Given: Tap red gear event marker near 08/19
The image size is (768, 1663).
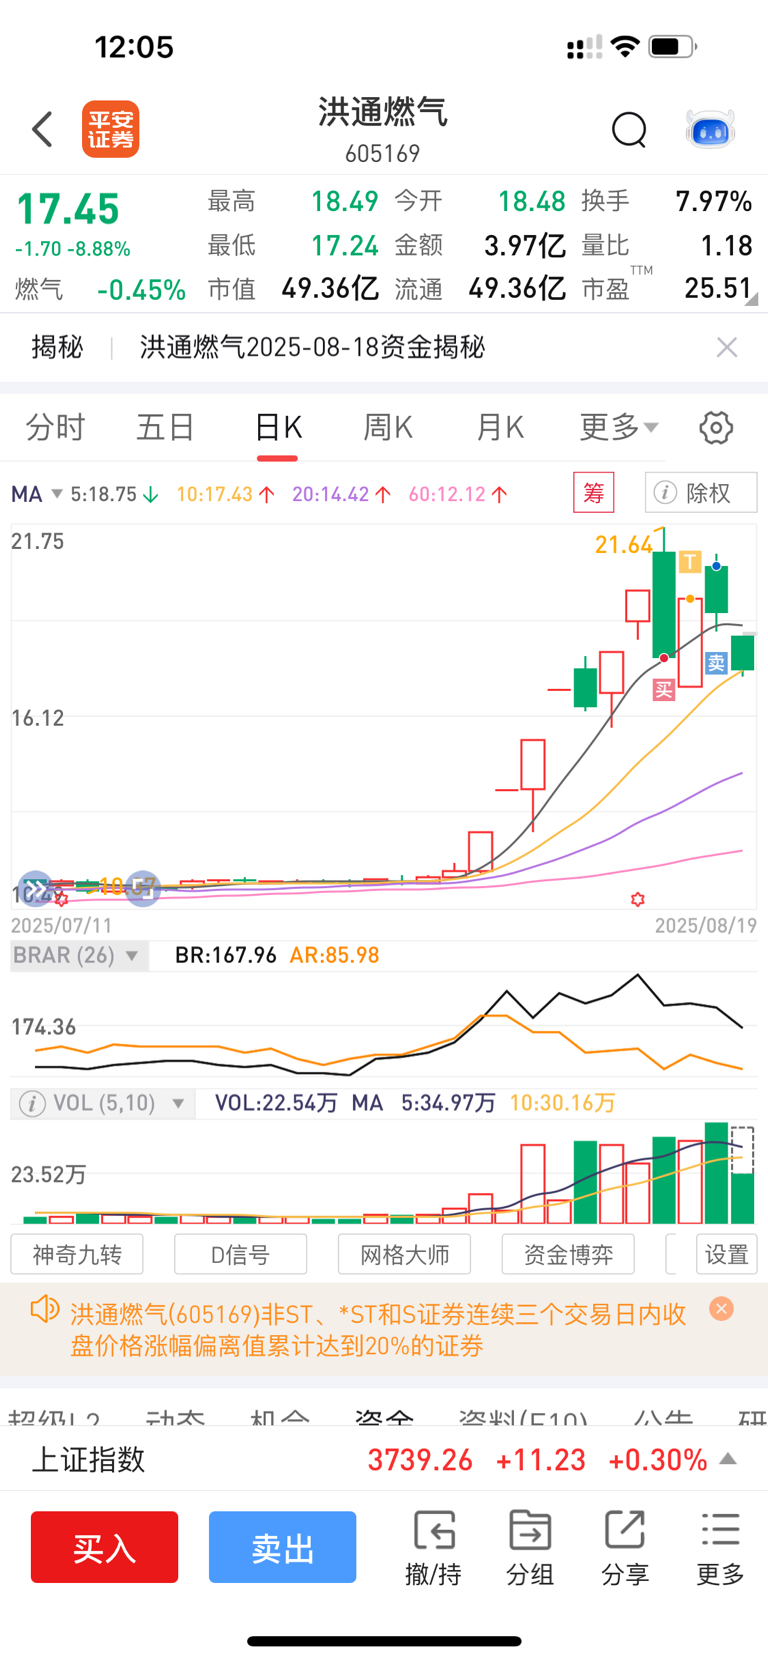Looking at the screenshot, I should click(x=638, y=900).
